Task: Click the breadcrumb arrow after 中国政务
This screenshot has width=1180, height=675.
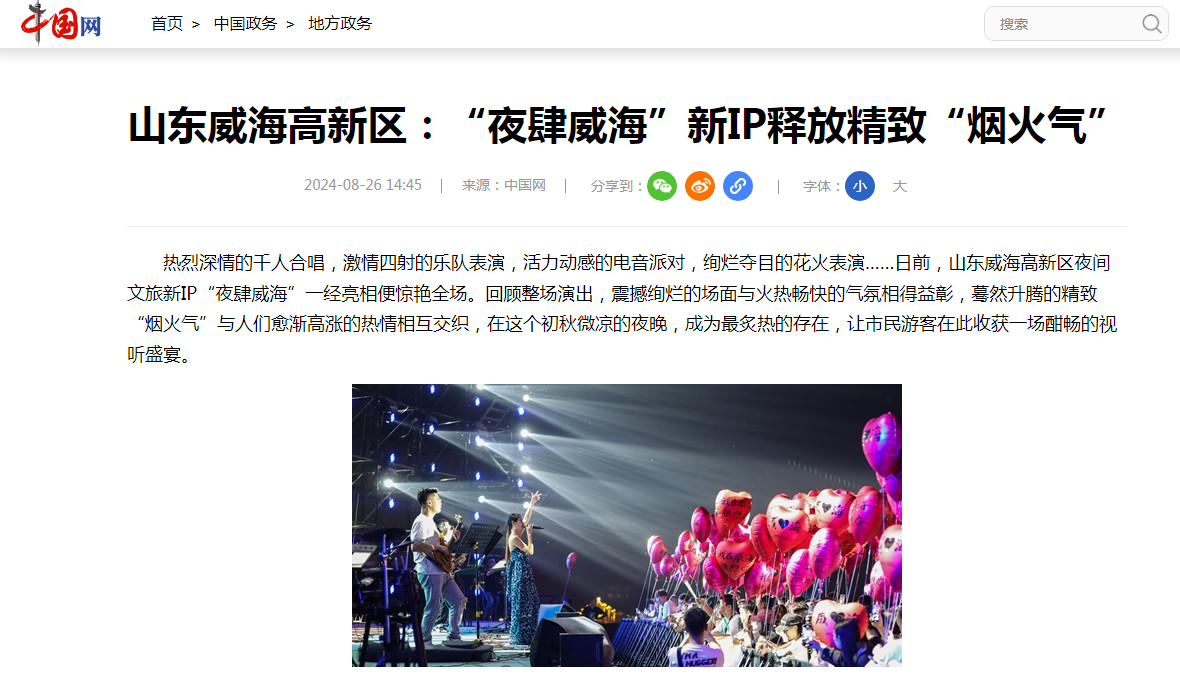Action: coord(290,25)
